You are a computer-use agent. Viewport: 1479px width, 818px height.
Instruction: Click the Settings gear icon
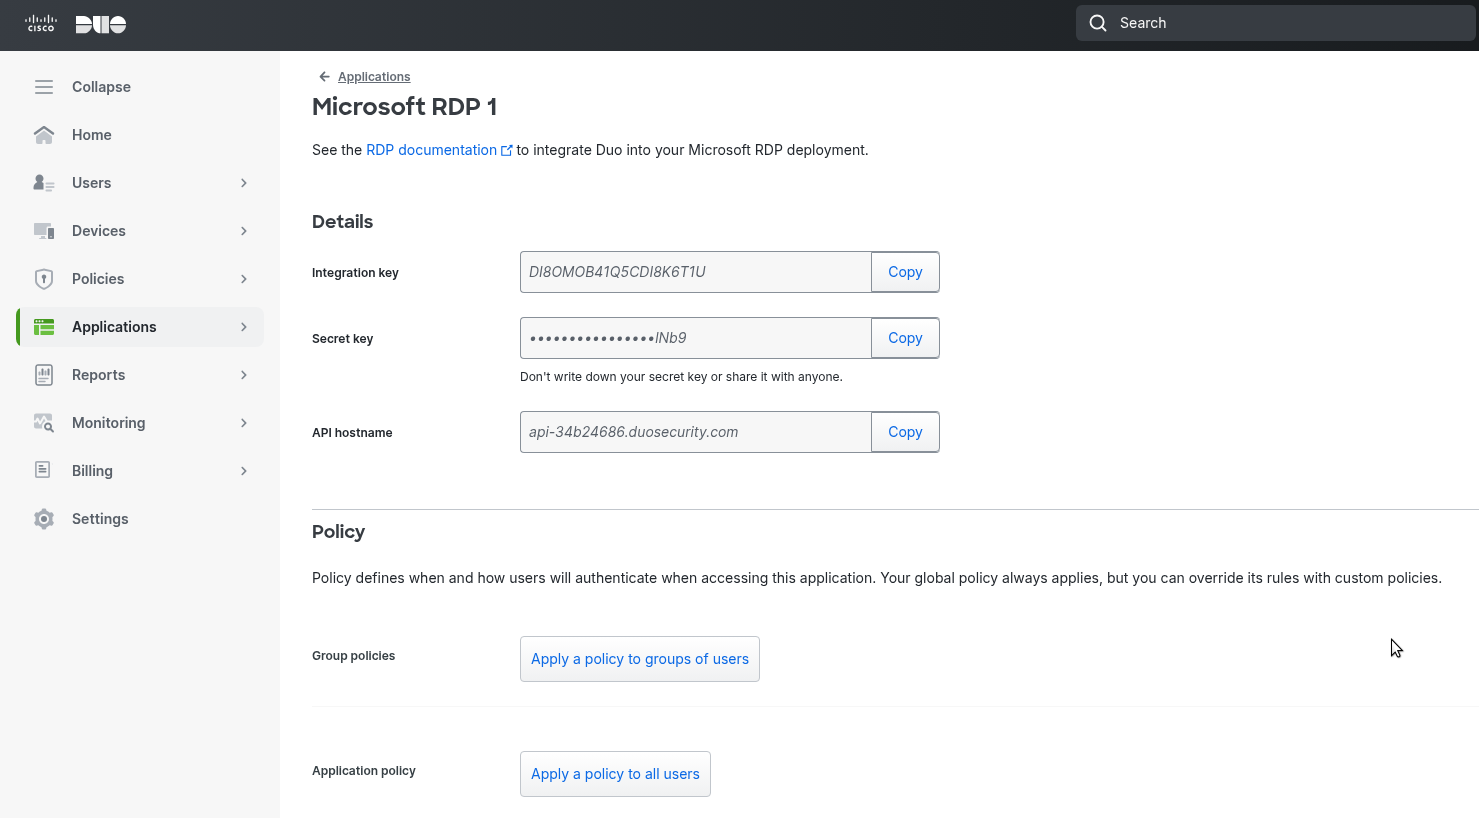[x=44, y=519]
